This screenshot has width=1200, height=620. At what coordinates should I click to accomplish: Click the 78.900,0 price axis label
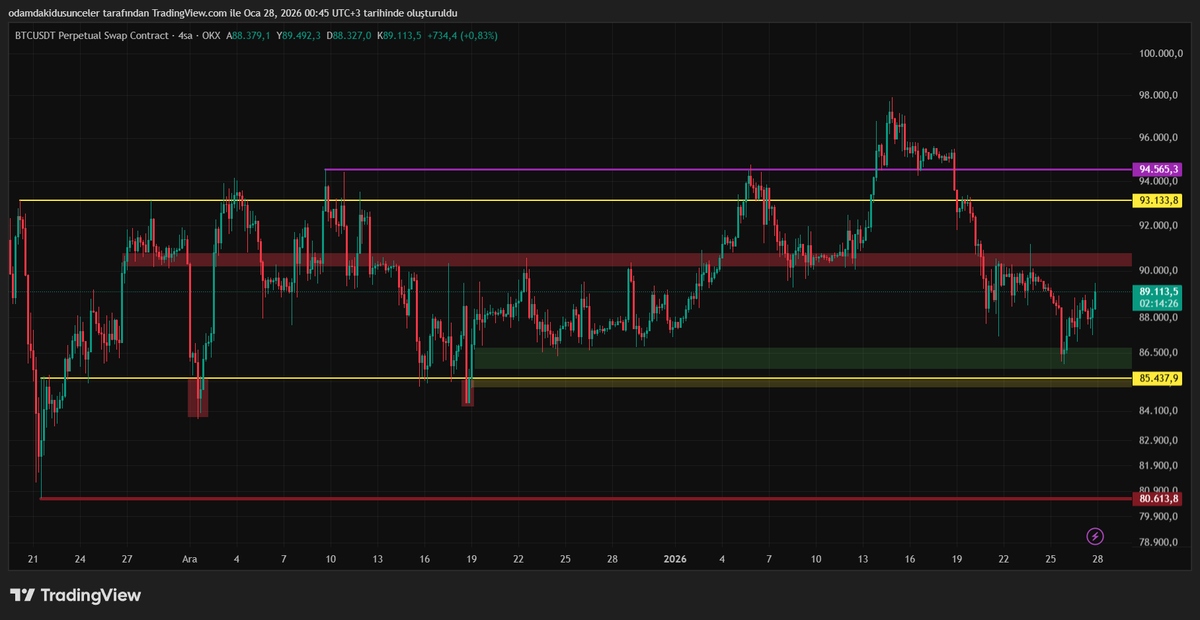1160,543
